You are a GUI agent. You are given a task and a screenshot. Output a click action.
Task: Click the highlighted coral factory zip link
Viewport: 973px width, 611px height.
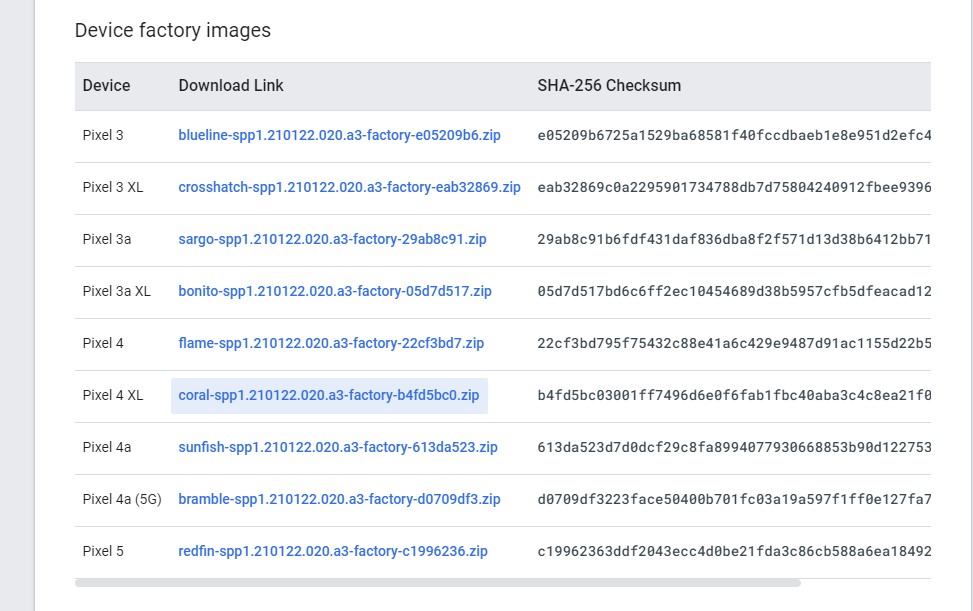pos(329,395)
